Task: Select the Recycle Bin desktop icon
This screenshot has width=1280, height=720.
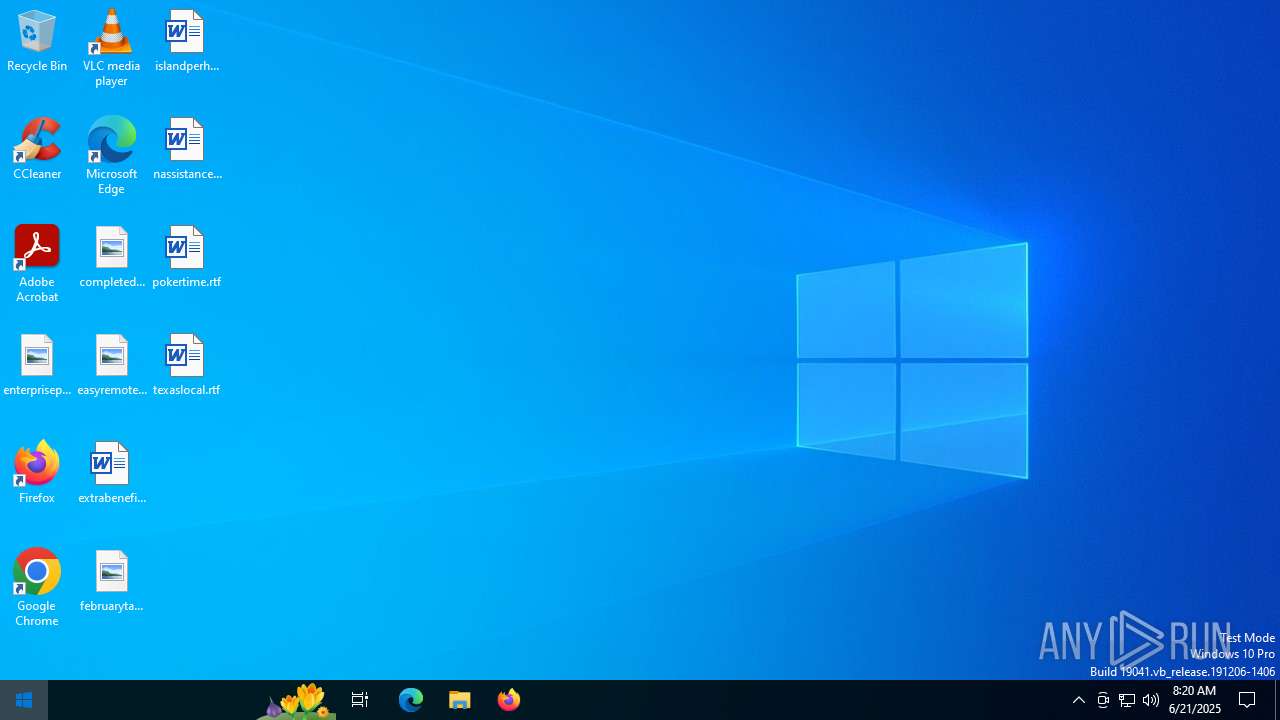Action: click(37, 41)
